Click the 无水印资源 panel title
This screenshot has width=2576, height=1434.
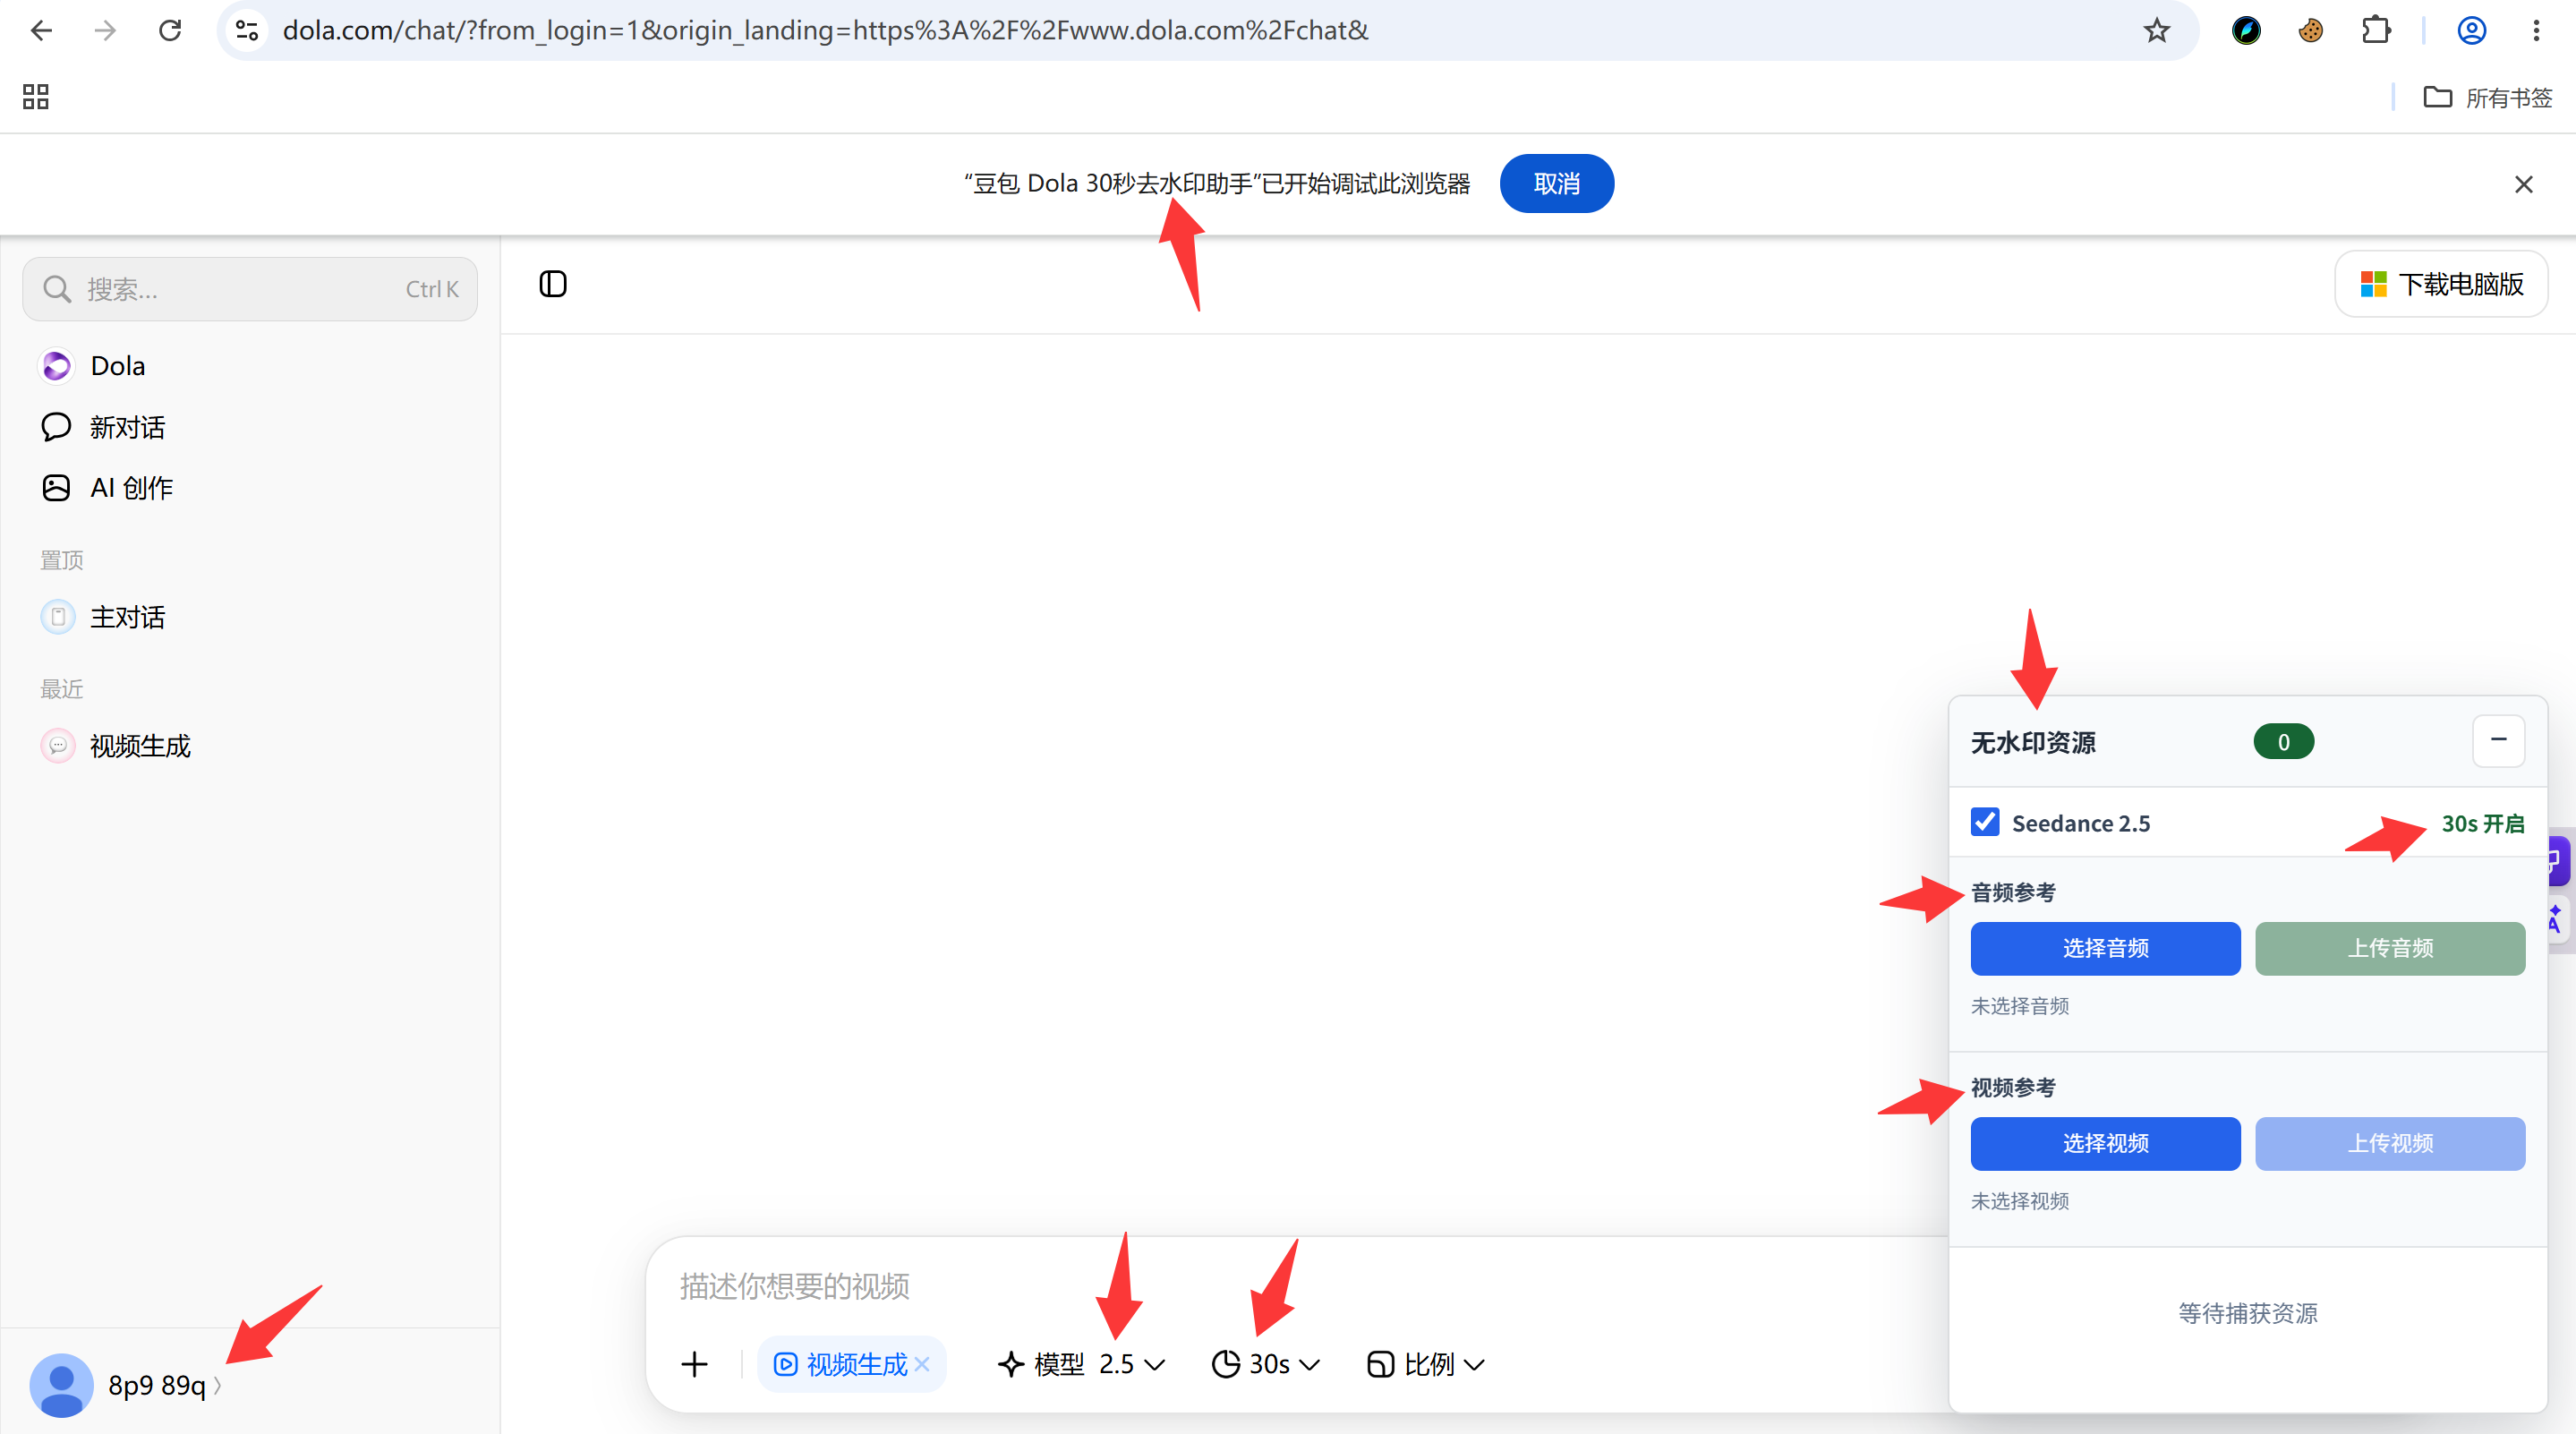click(x=2032, y=743)
